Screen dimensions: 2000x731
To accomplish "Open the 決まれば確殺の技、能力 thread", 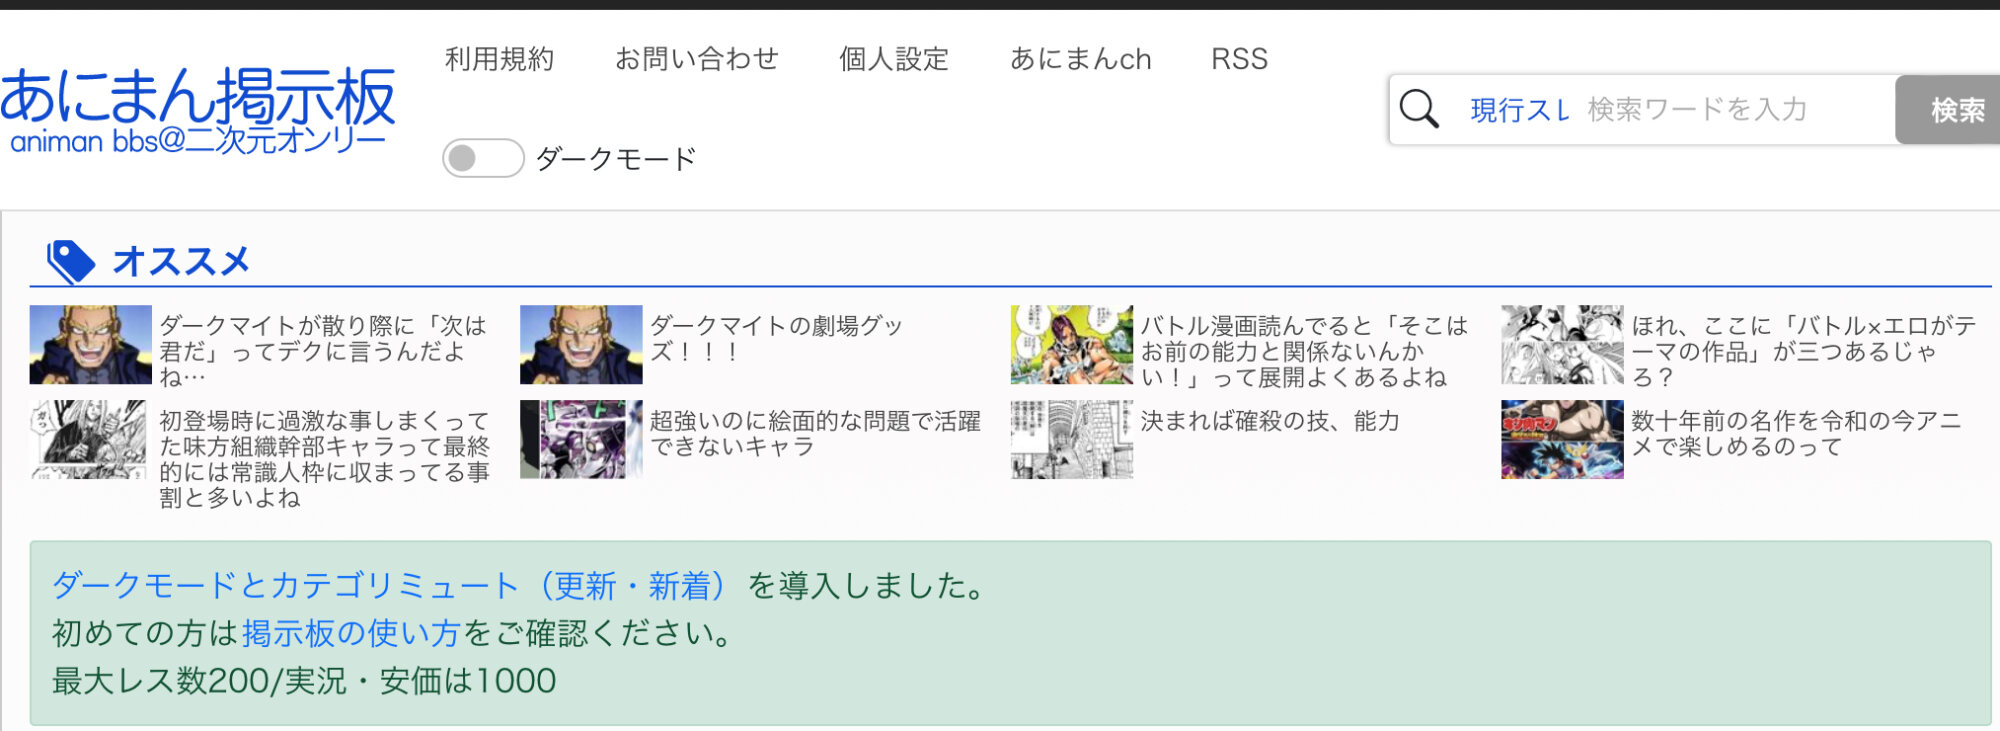I will click(1269, 421).
